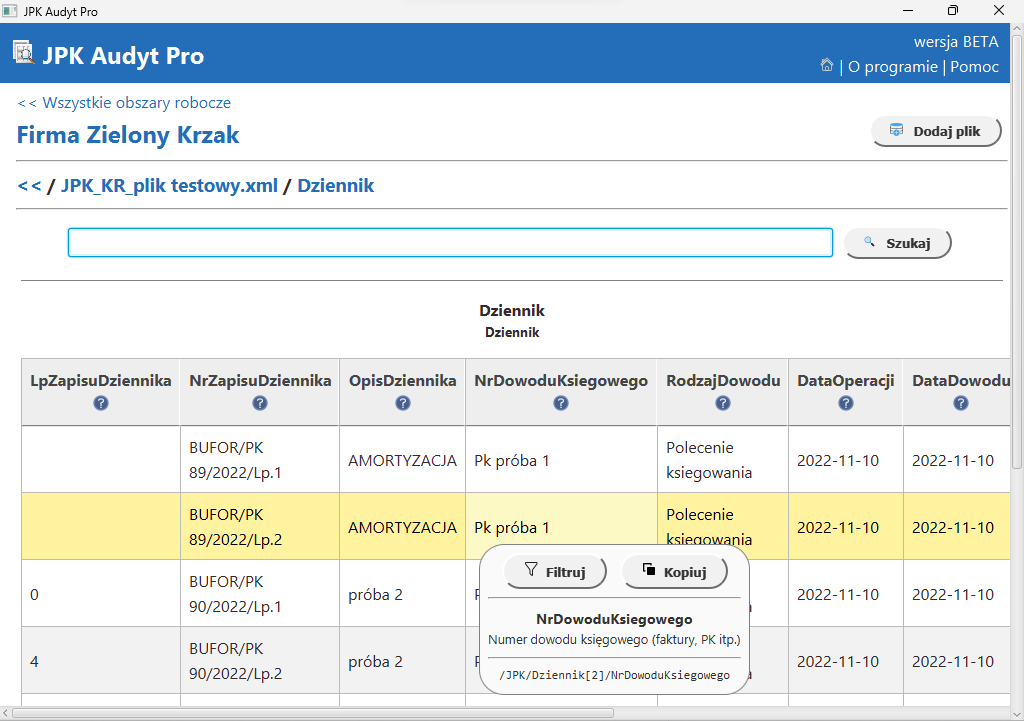The image size is (1024, 721).
Task: Select cell BUFOR/PK 89/2022/Lp.2
Action: (x=260, y=527)
